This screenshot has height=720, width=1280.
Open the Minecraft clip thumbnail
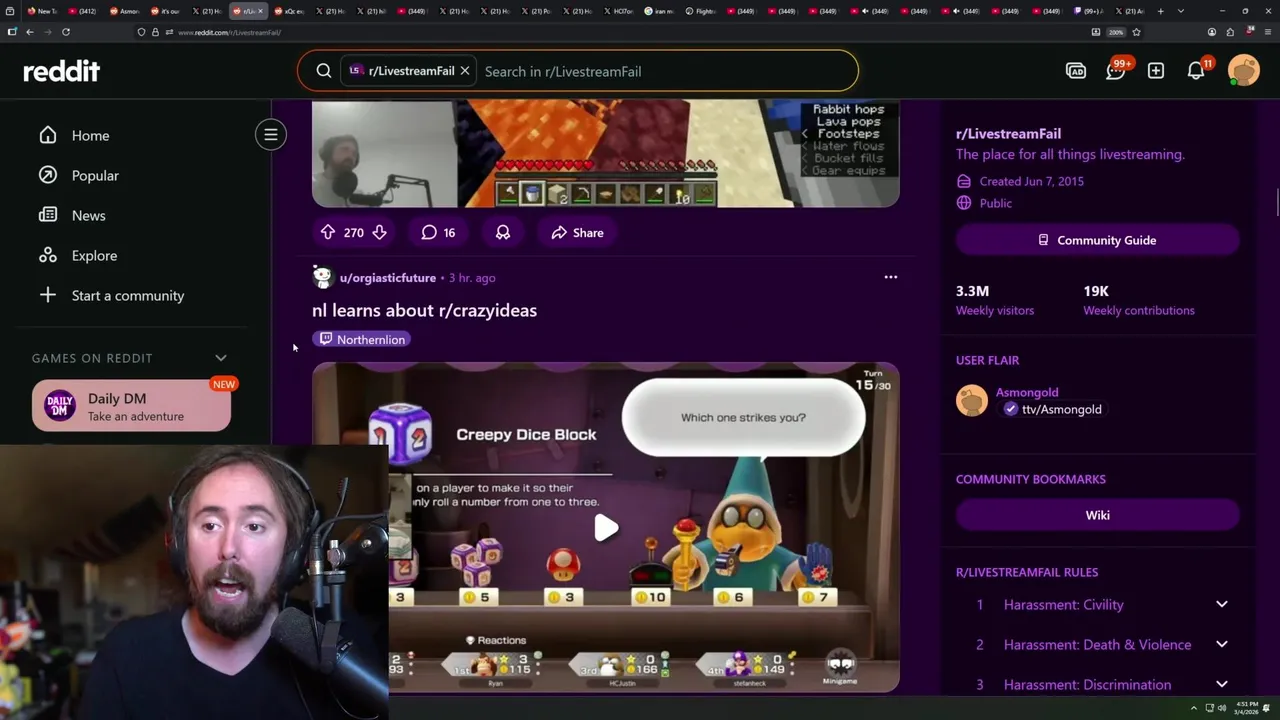coord(606,153)
